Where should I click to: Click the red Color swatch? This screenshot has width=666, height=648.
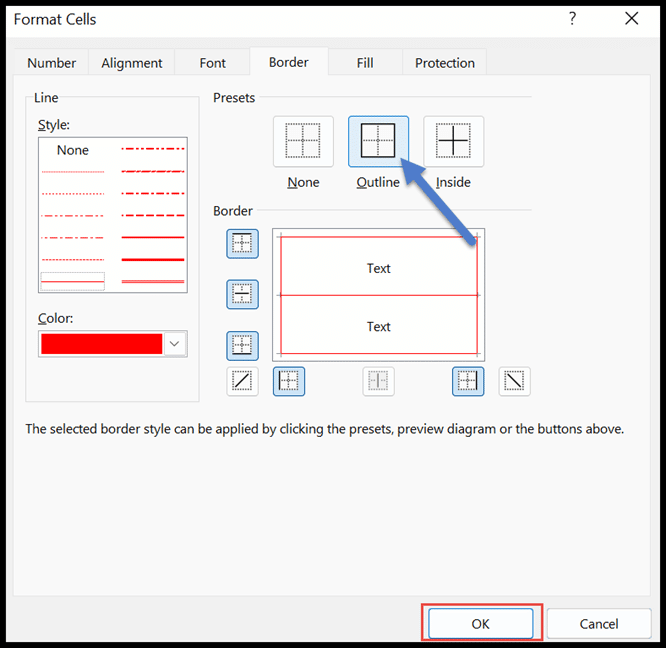(x=102, y=344)
